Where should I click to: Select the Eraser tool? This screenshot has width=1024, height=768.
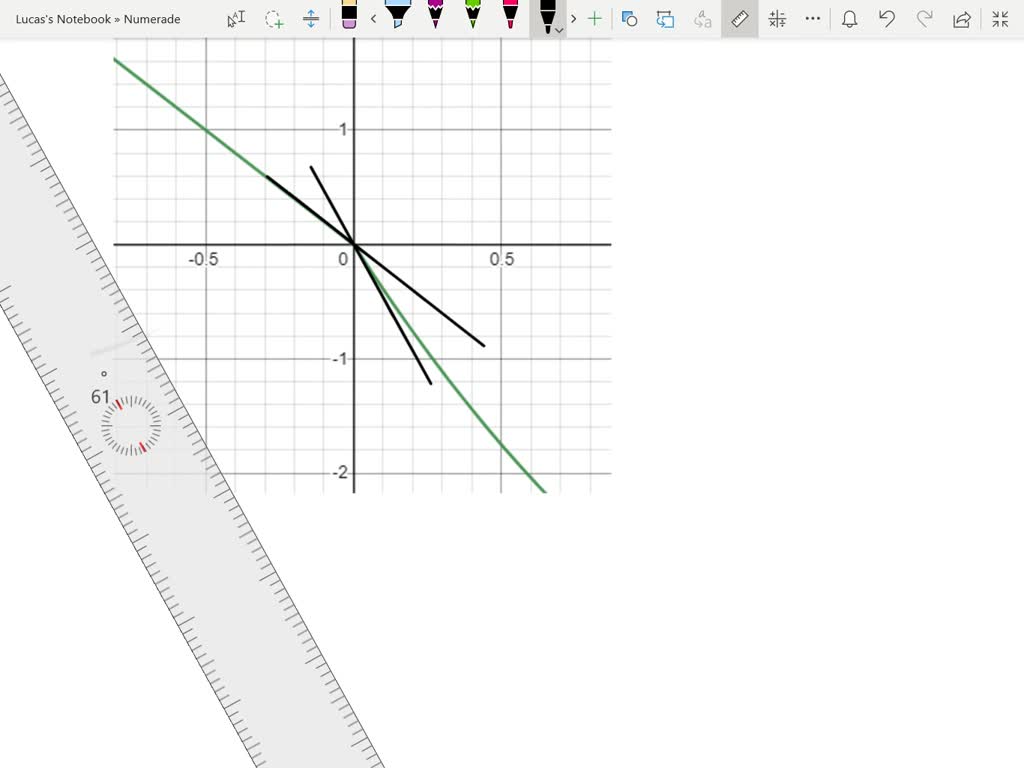pos(347,18)
